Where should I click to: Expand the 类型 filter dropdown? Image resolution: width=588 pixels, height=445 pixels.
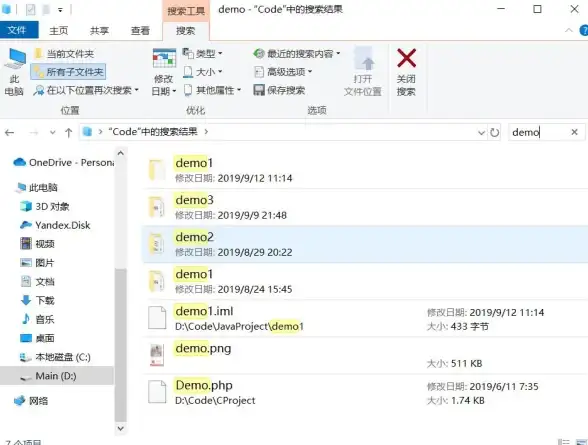(x=202, y=54)
